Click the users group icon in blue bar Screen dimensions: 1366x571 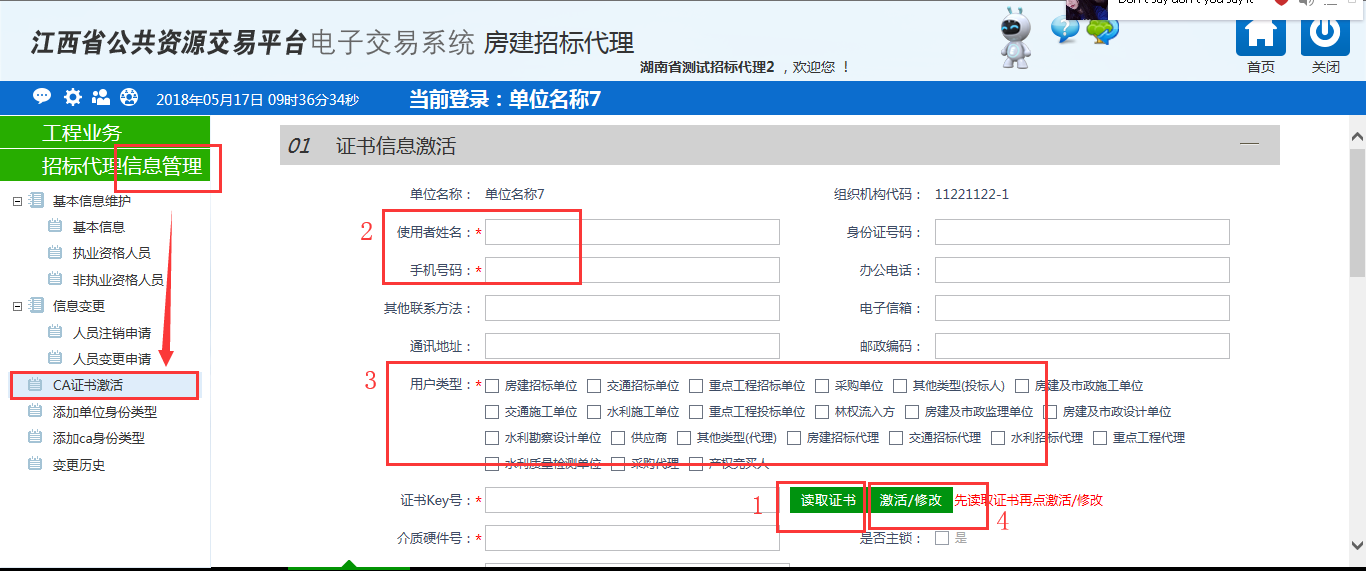(101, 97)
